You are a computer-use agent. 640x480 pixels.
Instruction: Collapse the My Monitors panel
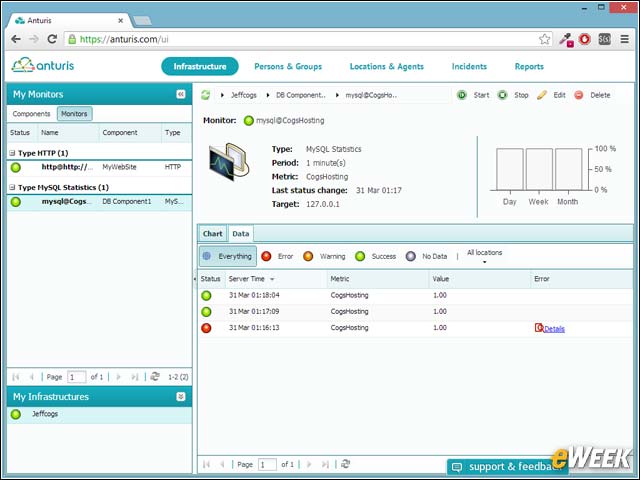[181, 94]
